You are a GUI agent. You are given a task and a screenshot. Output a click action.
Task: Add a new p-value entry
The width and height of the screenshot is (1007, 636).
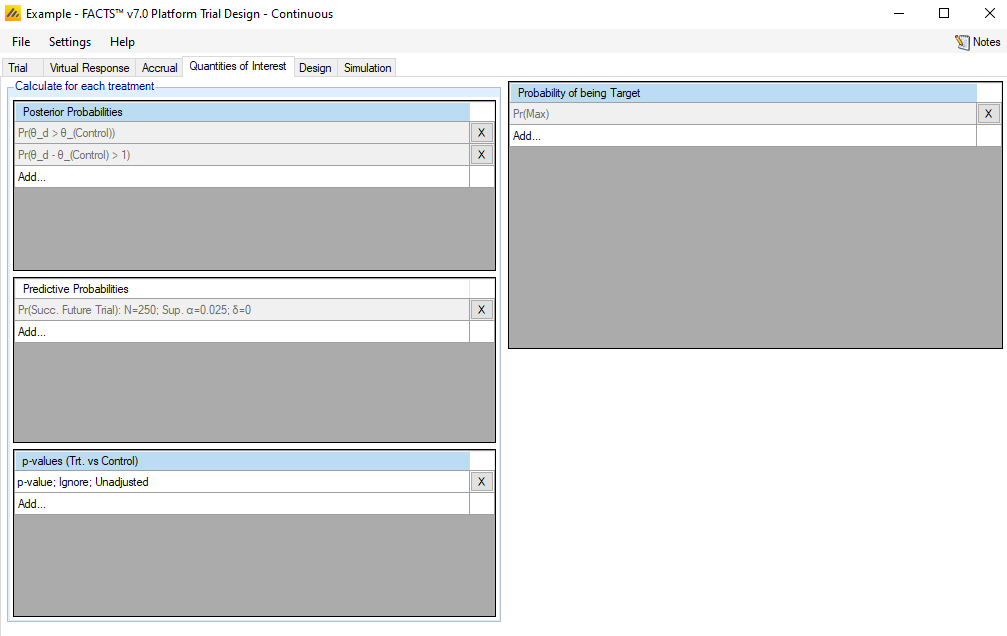(x=32, y=504)
